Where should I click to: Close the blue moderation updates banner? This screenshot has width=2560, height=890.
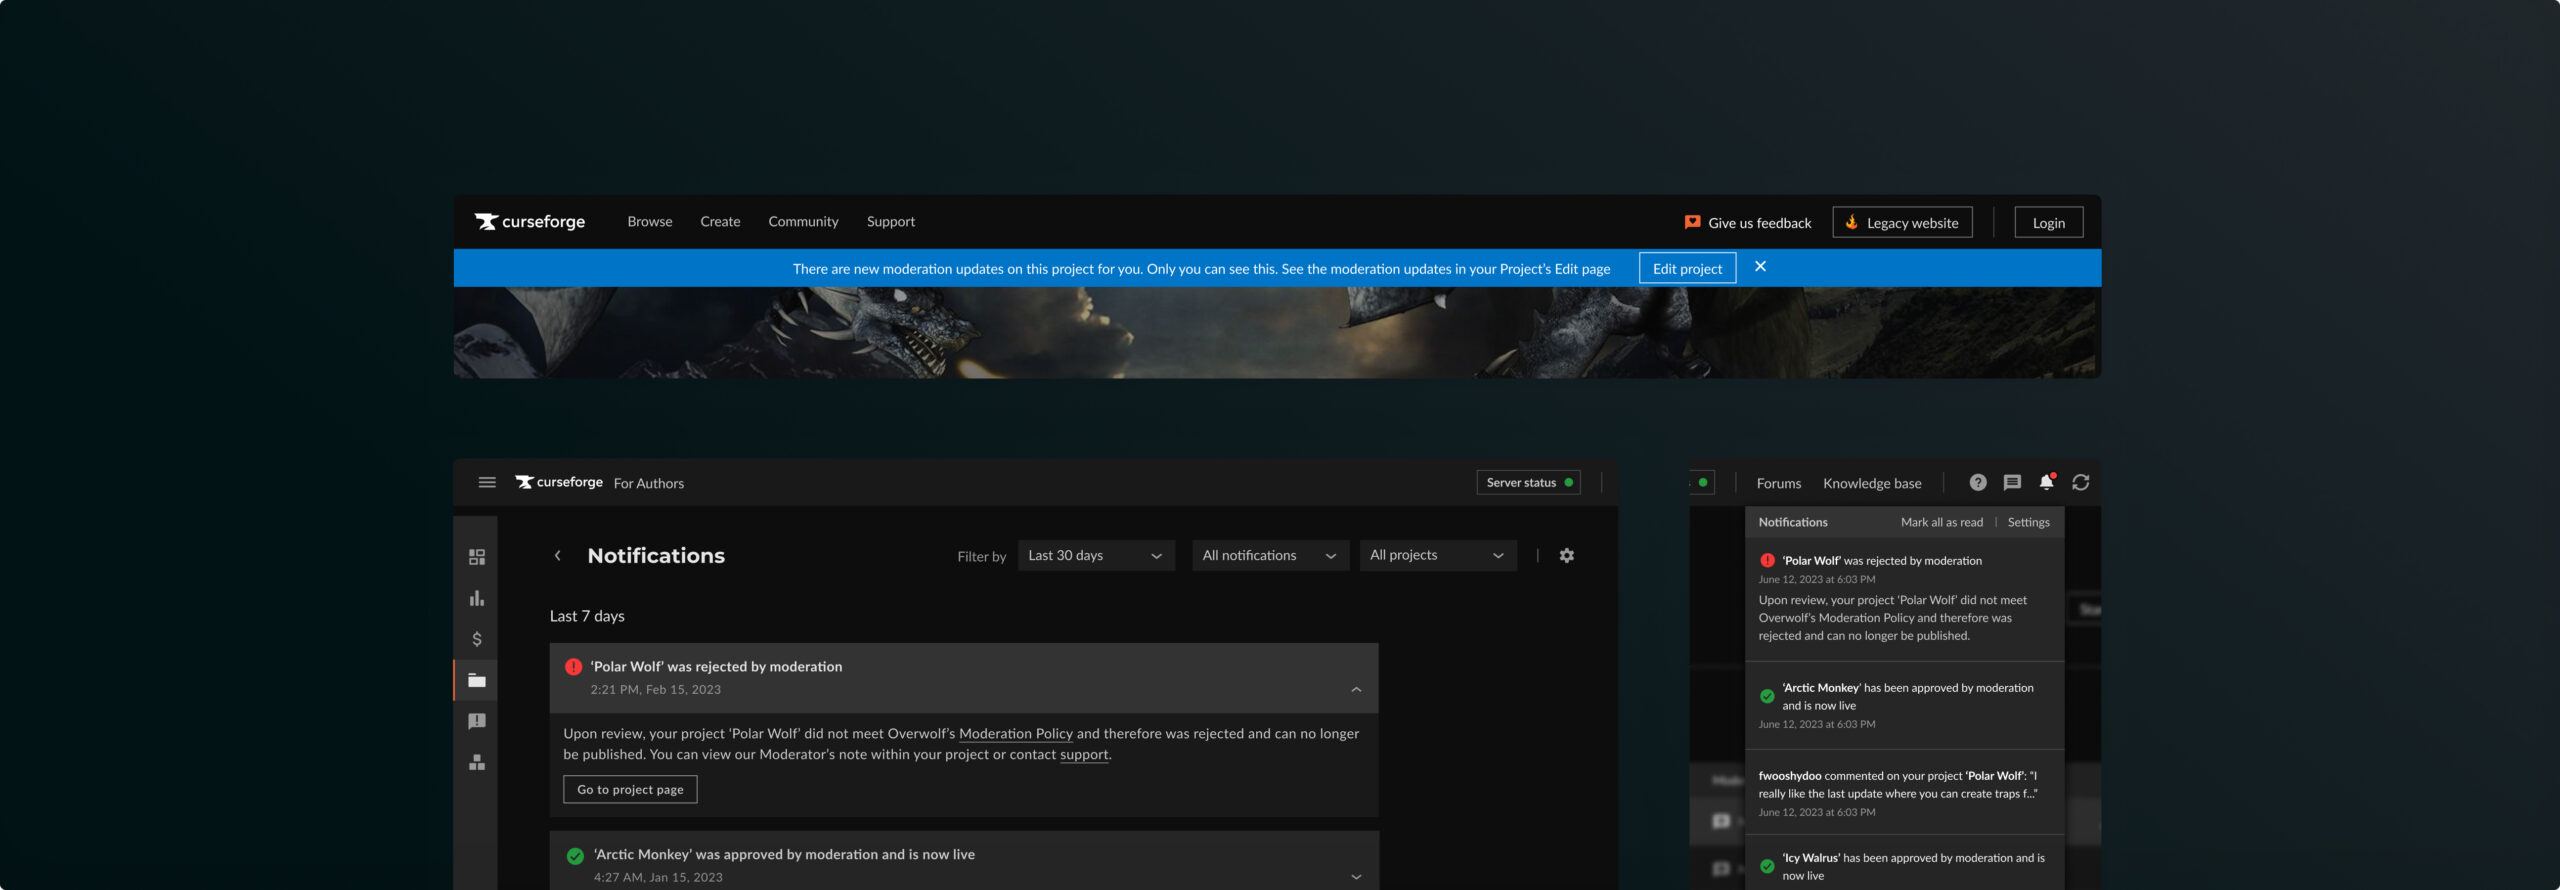coord(1760,266)
